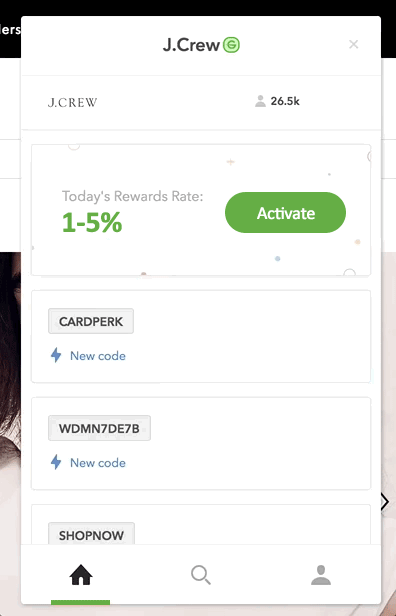
Task: Open the account profile tab
Action: [321, 575]
